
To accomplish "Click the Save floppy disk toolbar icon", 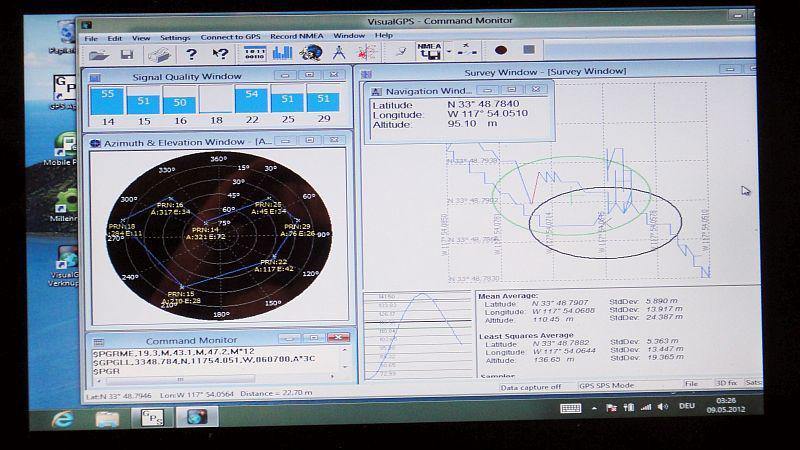I will coord(127,54).
